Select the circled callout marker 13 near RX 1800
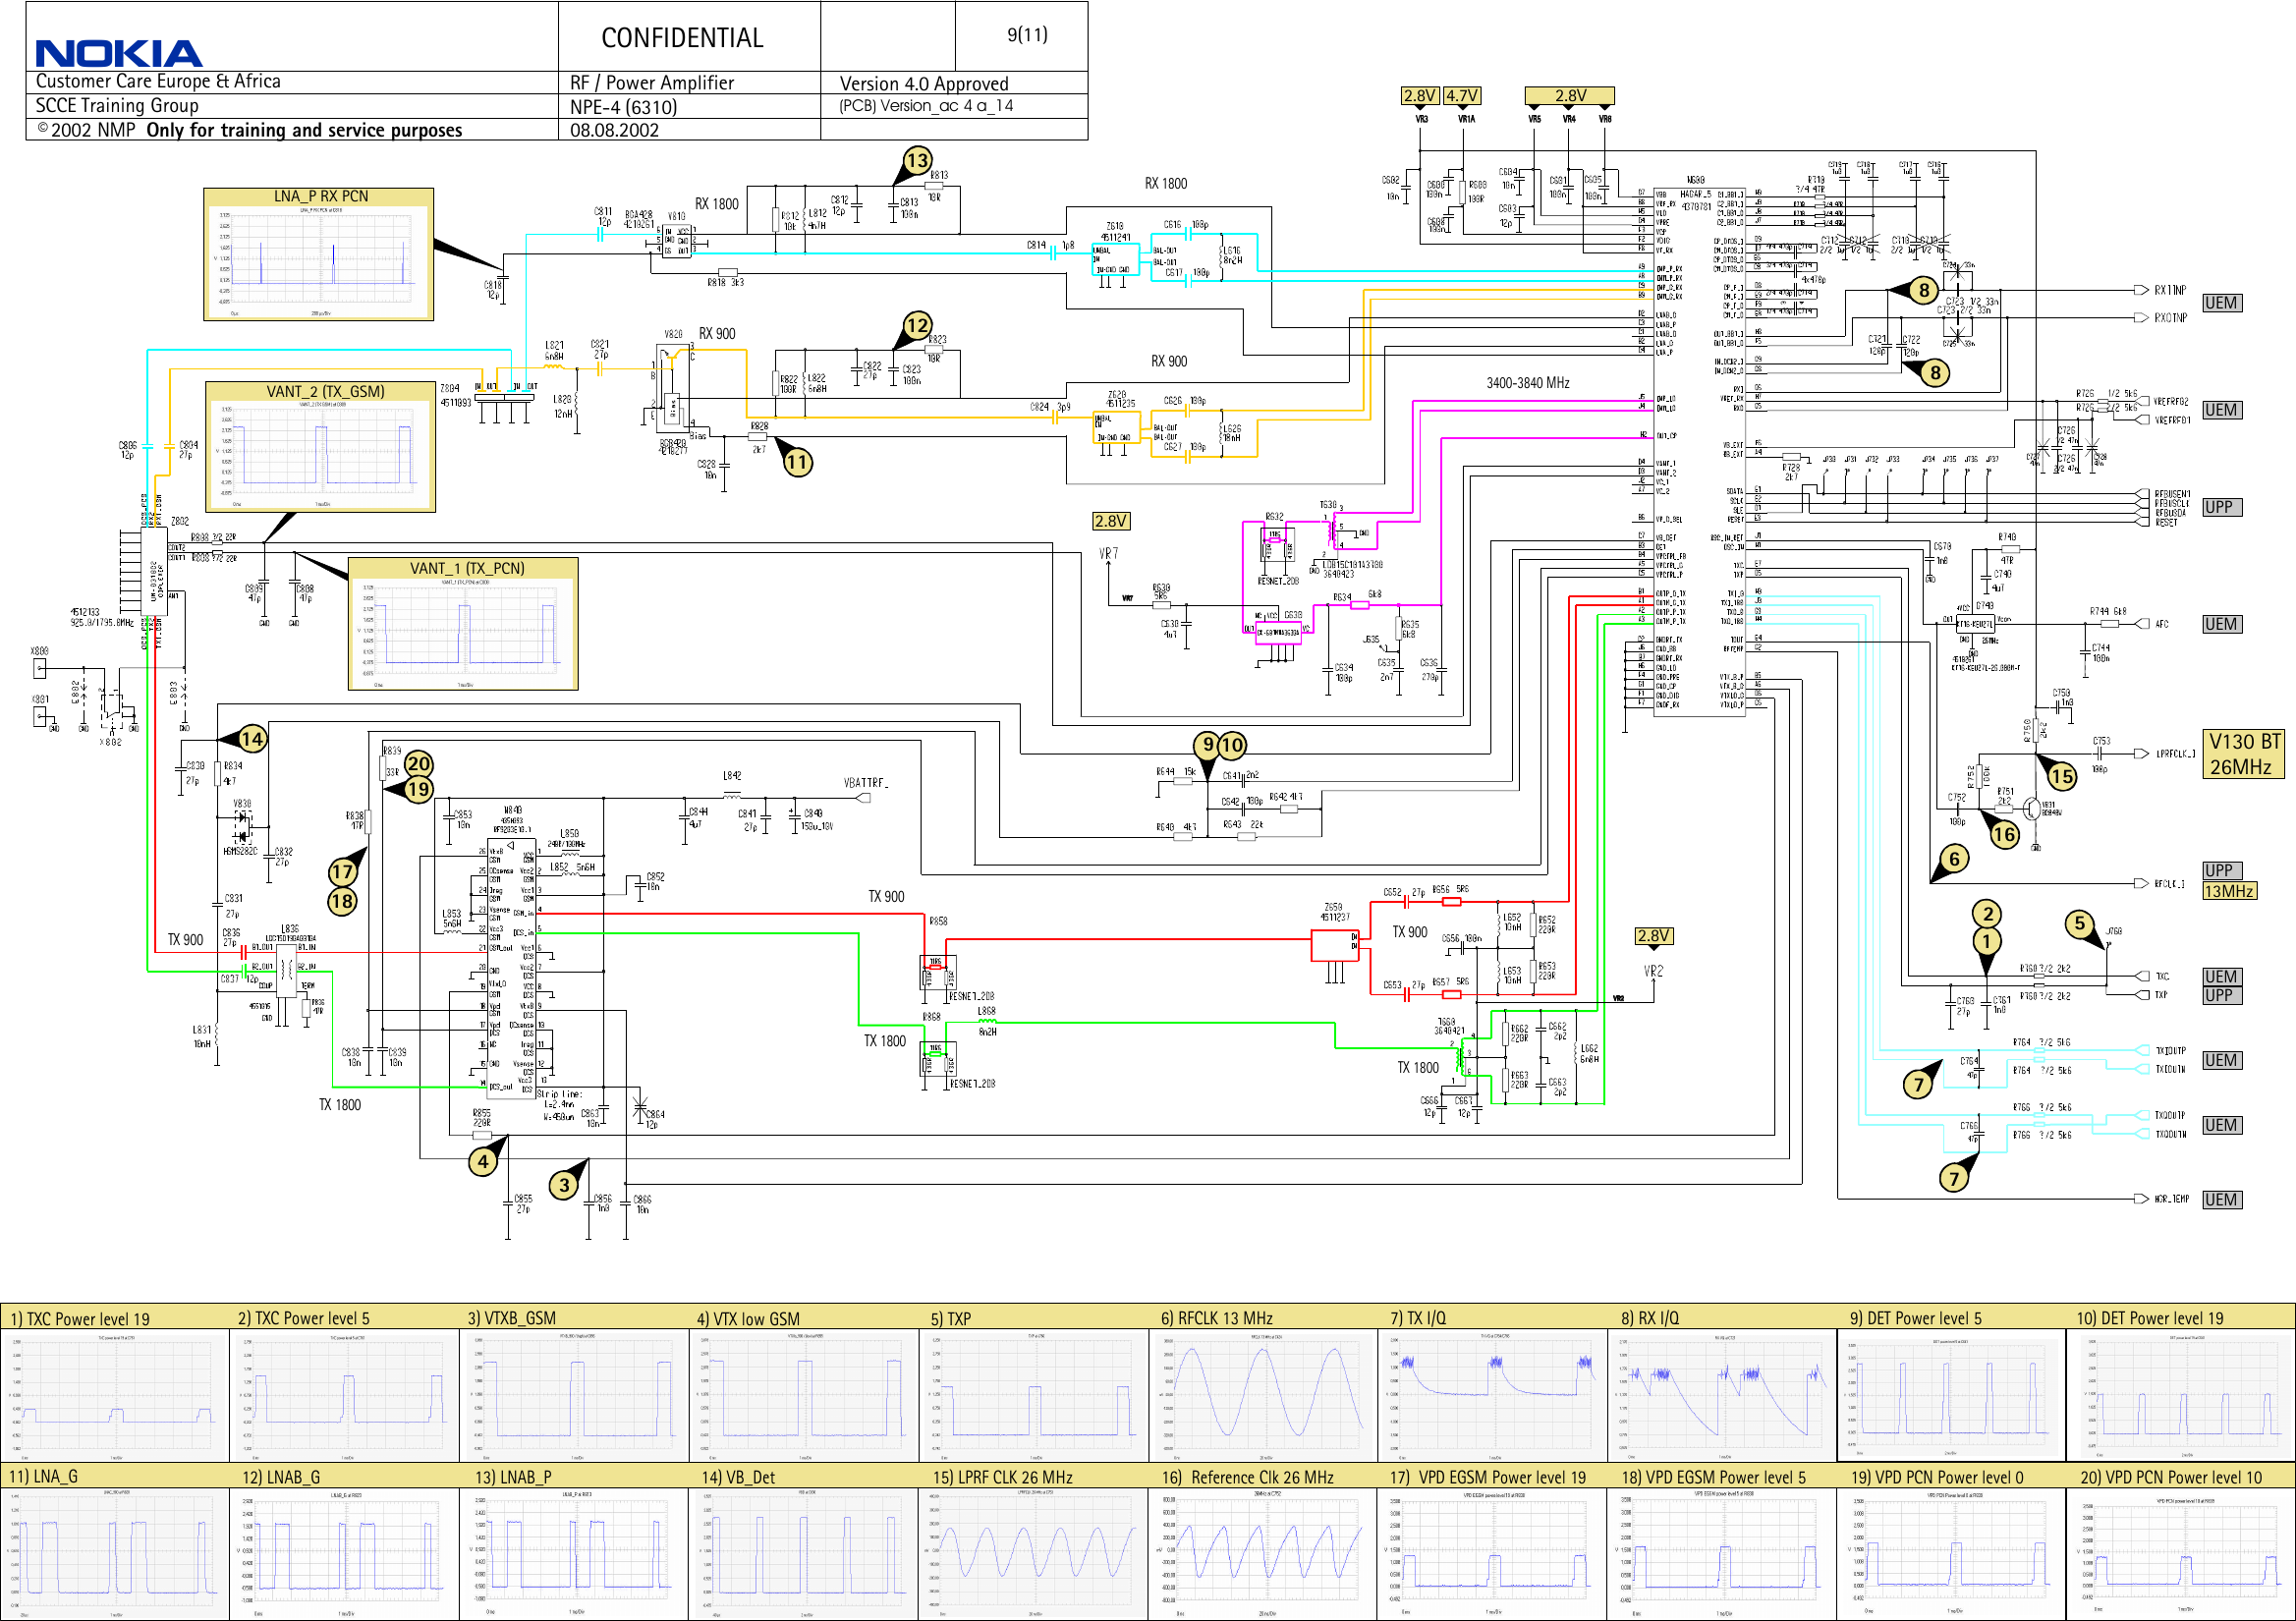Viewport: 2296px width, 1621px height. coord(917,159)
